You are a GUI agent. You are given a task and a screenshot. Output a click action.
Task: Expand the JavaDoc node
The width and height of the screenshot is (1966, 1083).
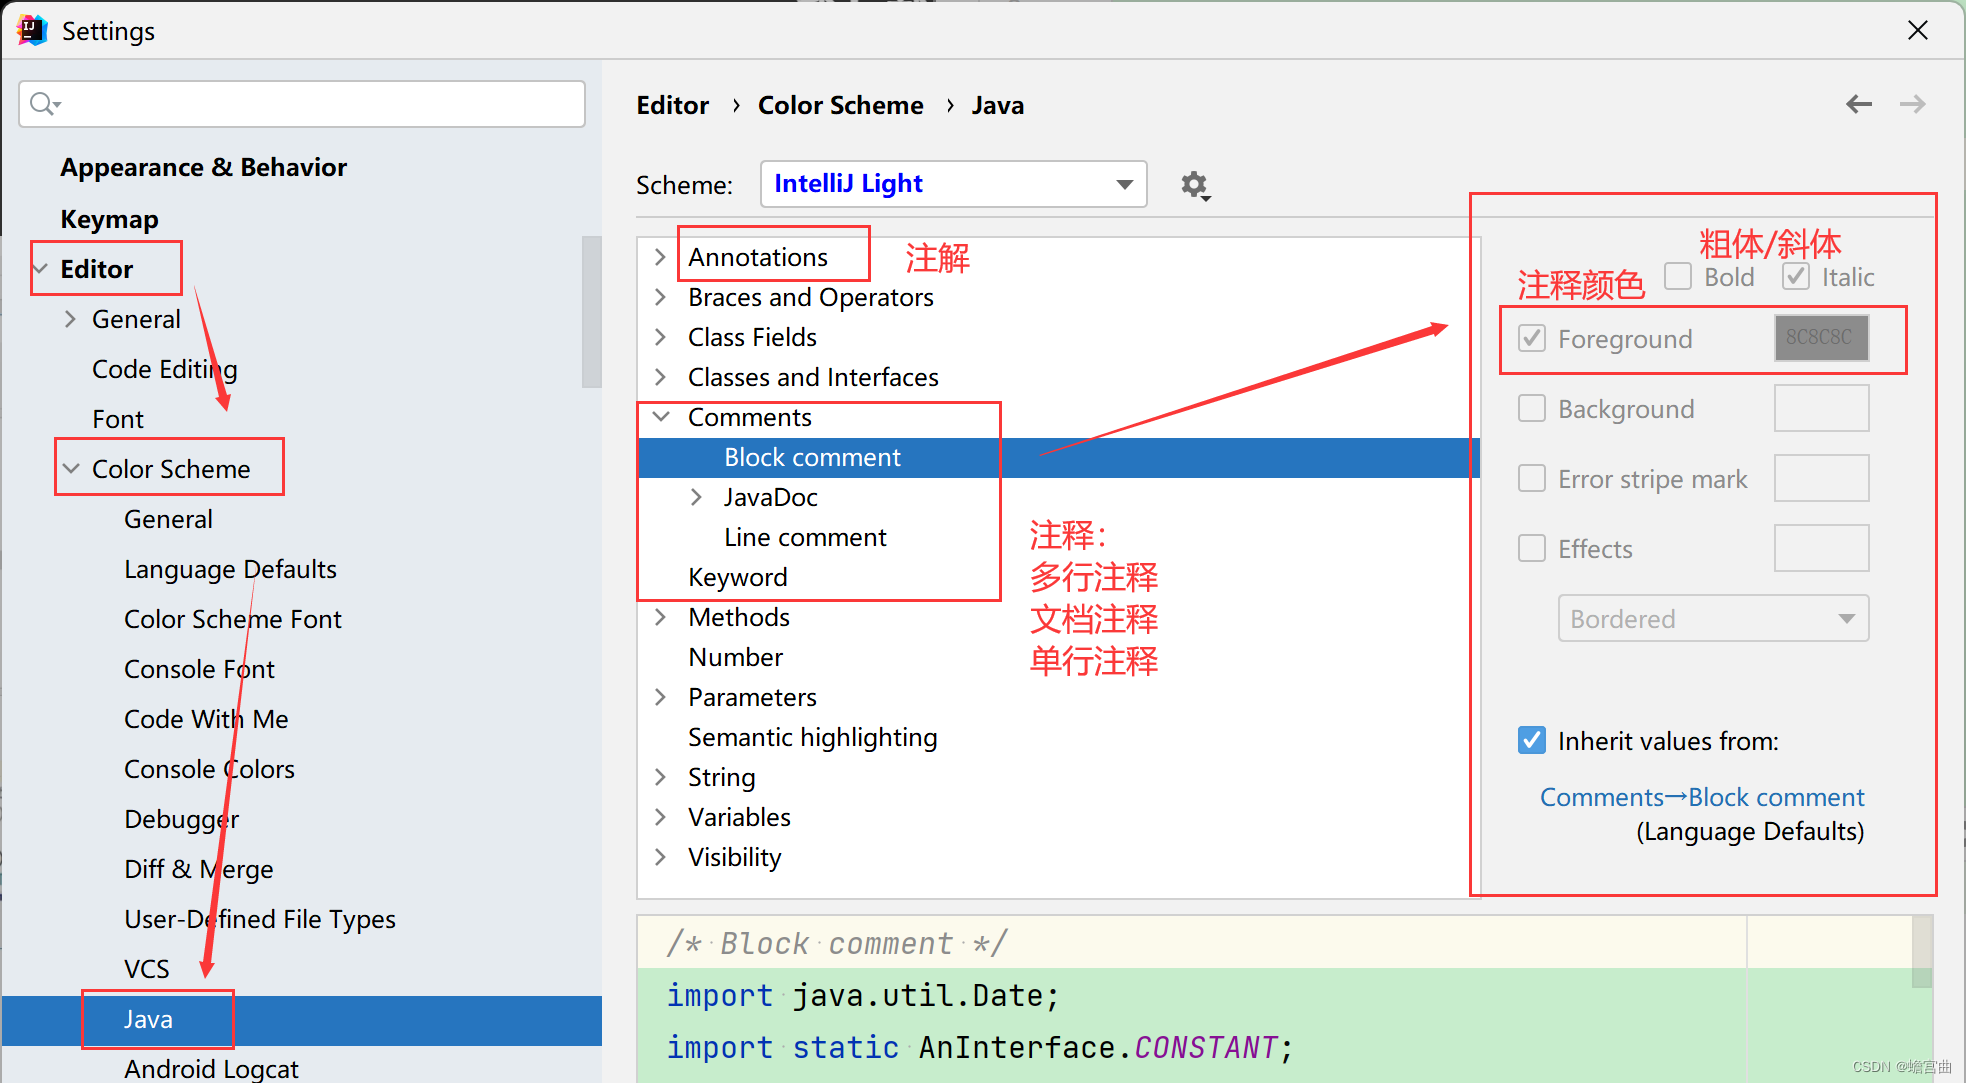[696, 497]
